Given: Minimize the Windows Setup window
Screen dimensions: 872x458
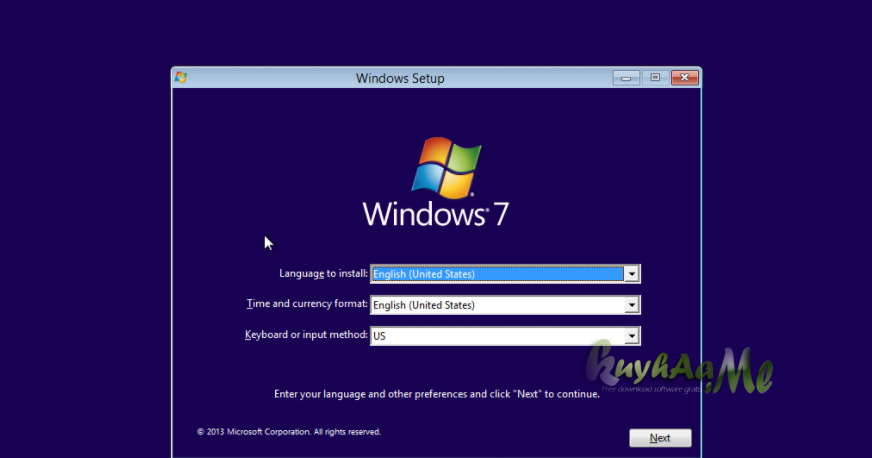Looking at the screenshot, I should (626, 78).
